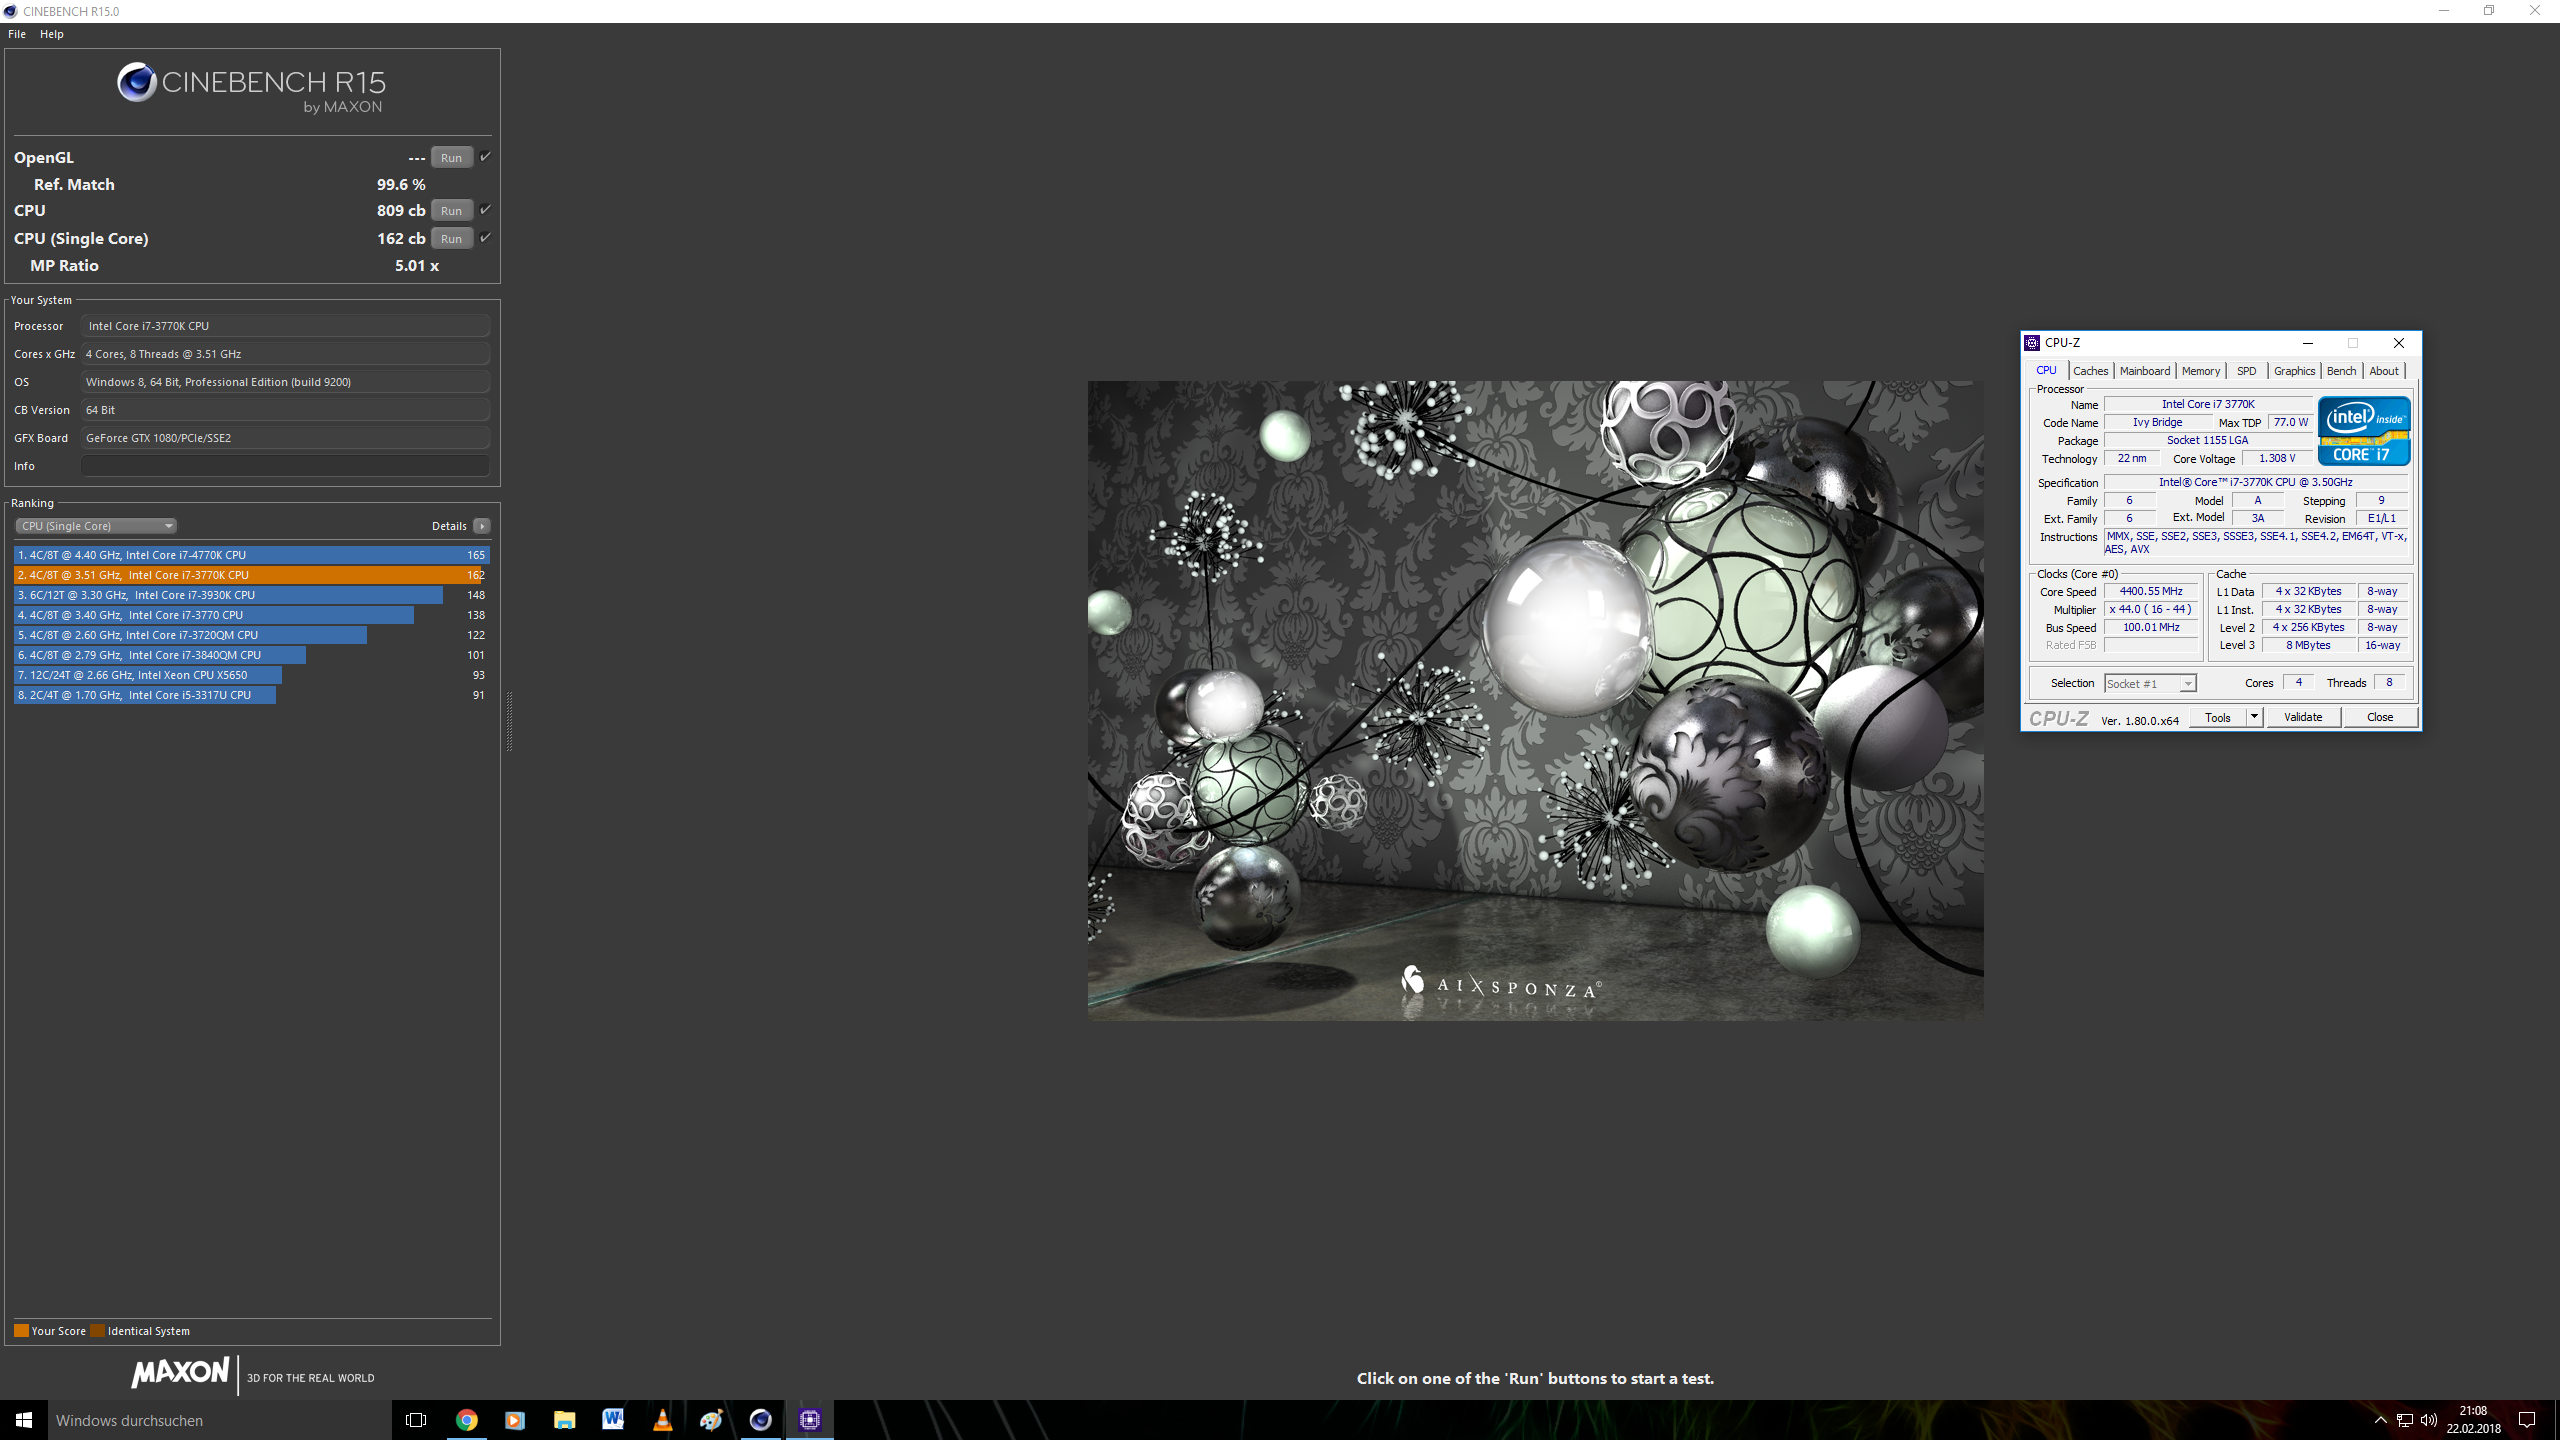Click the panel divider grip handle
Image resolution: width=2560 pixels, height=1440 pixels.
(x=509, y=720)
